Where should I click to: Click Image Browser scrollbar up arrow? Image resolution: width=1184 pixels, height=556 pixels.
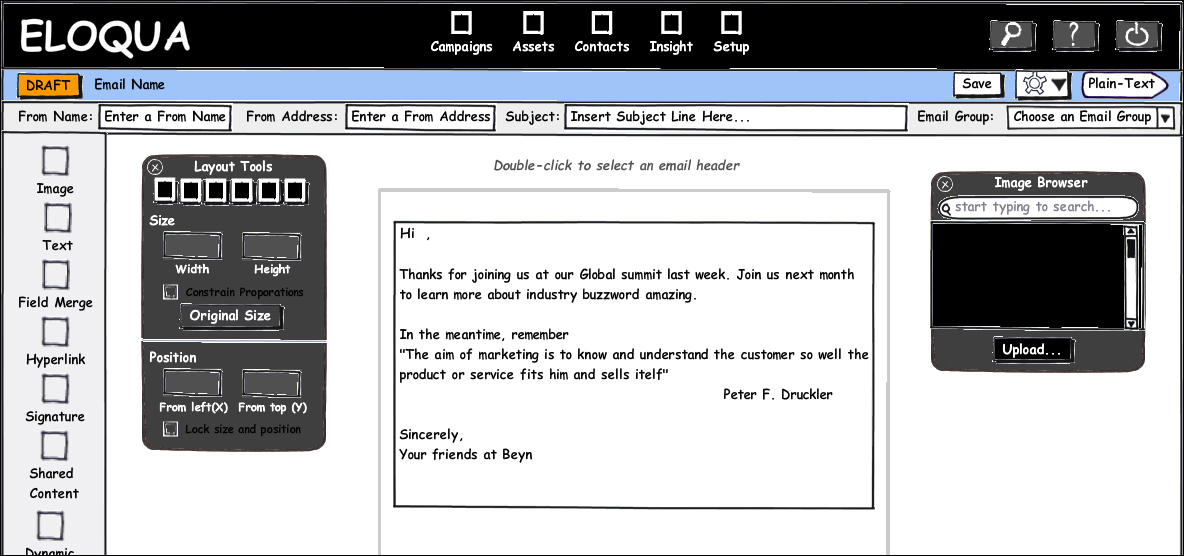tap(1130, 232)
